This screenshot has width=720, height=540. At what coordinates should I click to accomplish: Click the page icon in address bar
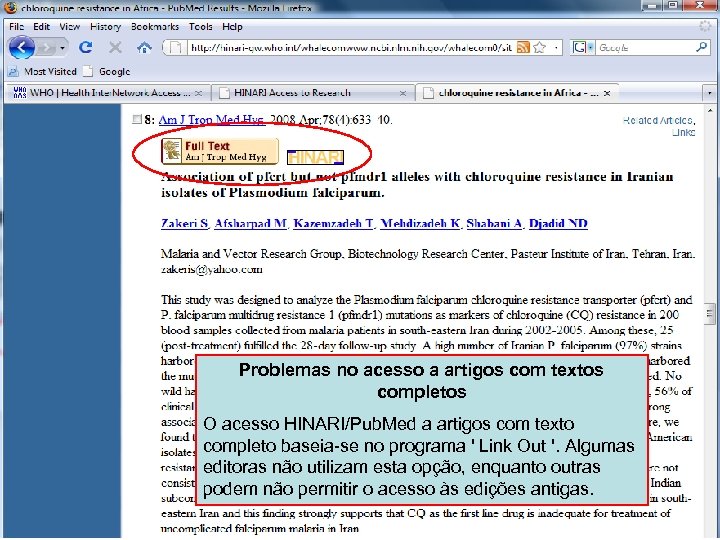pos(175,47)
